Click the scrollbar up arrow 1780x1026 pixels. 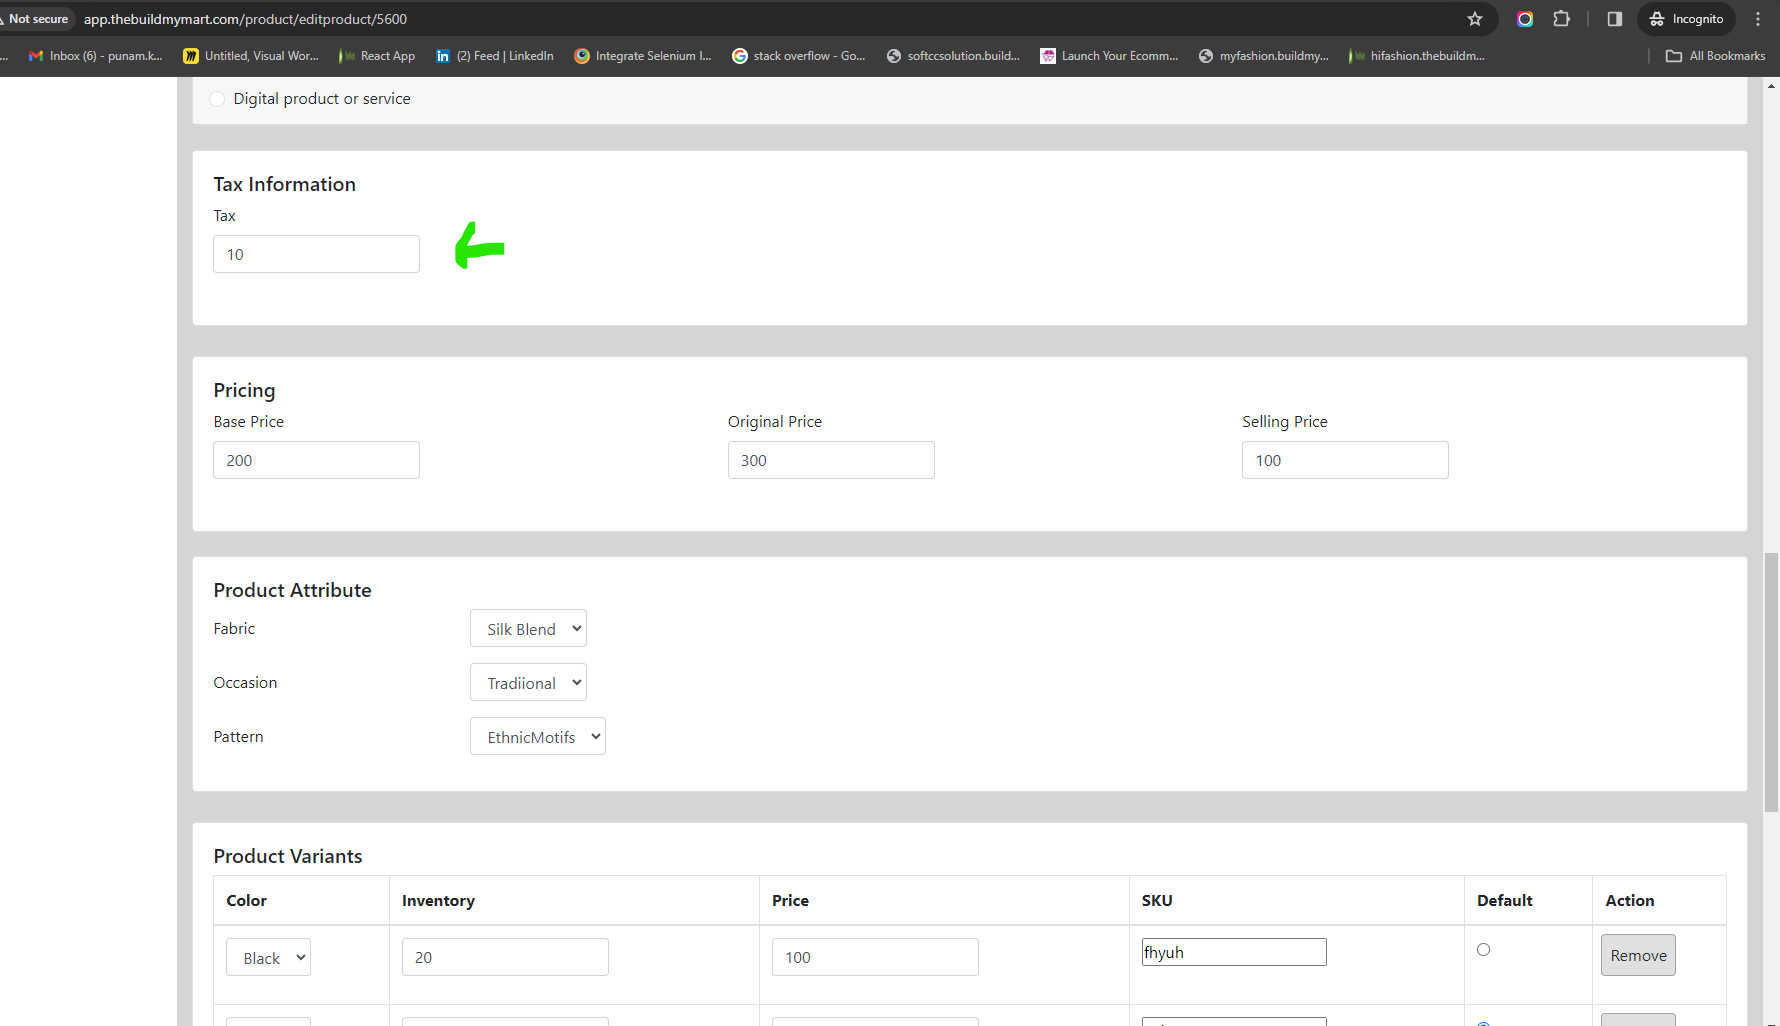(x=1771, y=86)
